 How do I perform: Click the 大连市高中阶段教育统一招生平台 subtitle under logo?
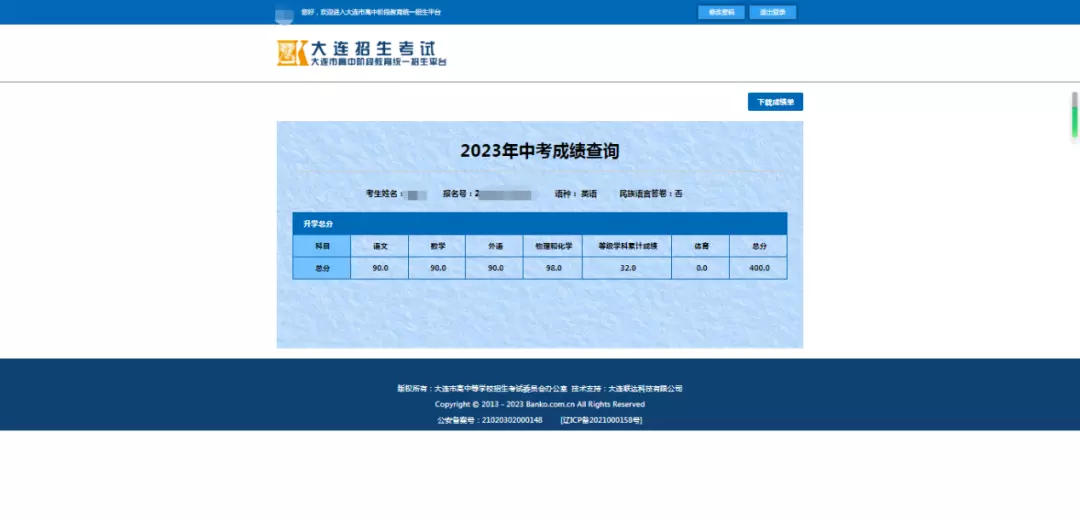pos(379,61)
